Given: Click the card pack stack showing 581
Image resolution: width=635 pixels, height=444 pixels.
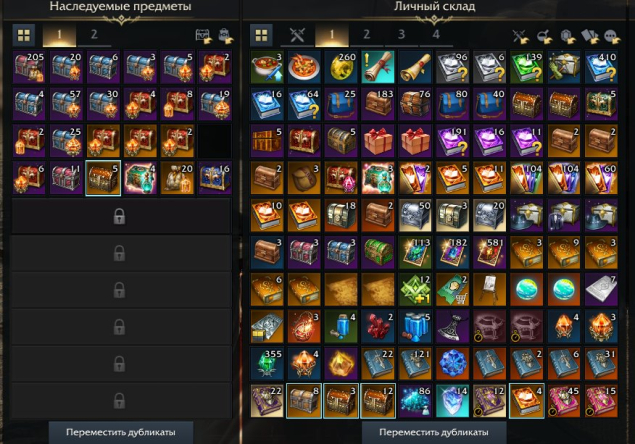Looking at the screenshot, I should point(490,253).
